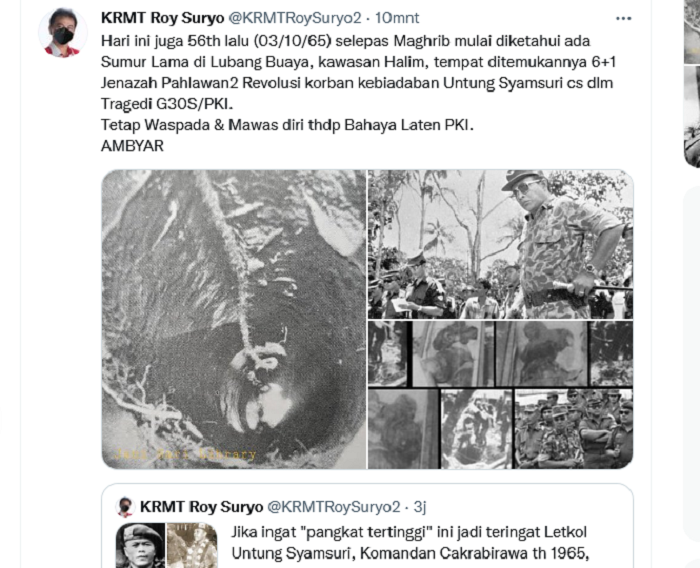
Task: Open the three-dot more options menu
Action: coord(623,18)
